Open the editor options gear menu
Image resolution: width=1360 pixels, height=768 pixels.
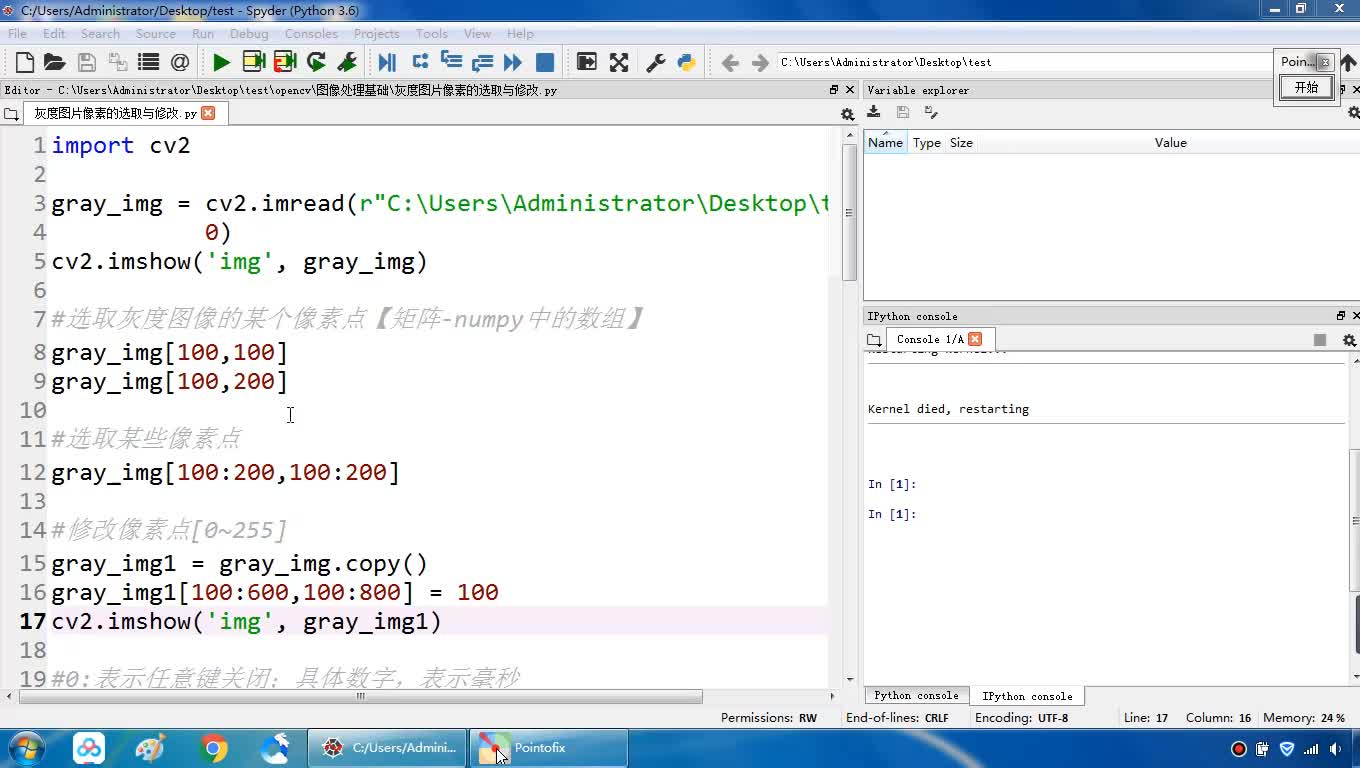(847, 114)
